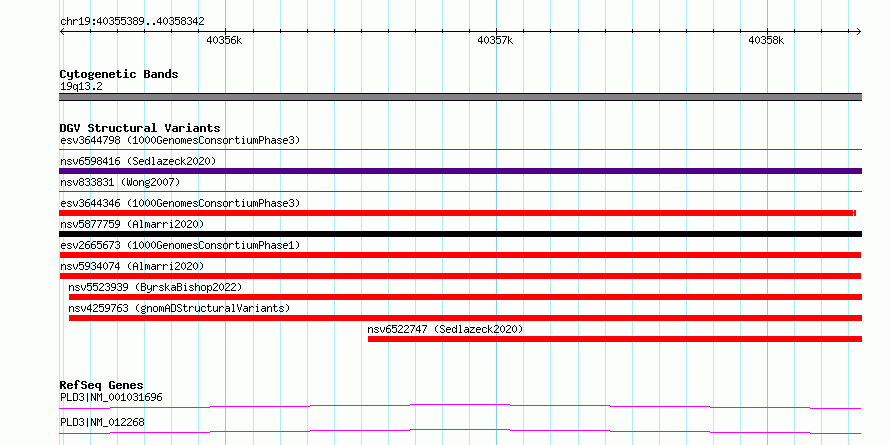Open variant label esv2665673
Screen dimensions: 890x445
pyautogui.click(x=180, y=245)
